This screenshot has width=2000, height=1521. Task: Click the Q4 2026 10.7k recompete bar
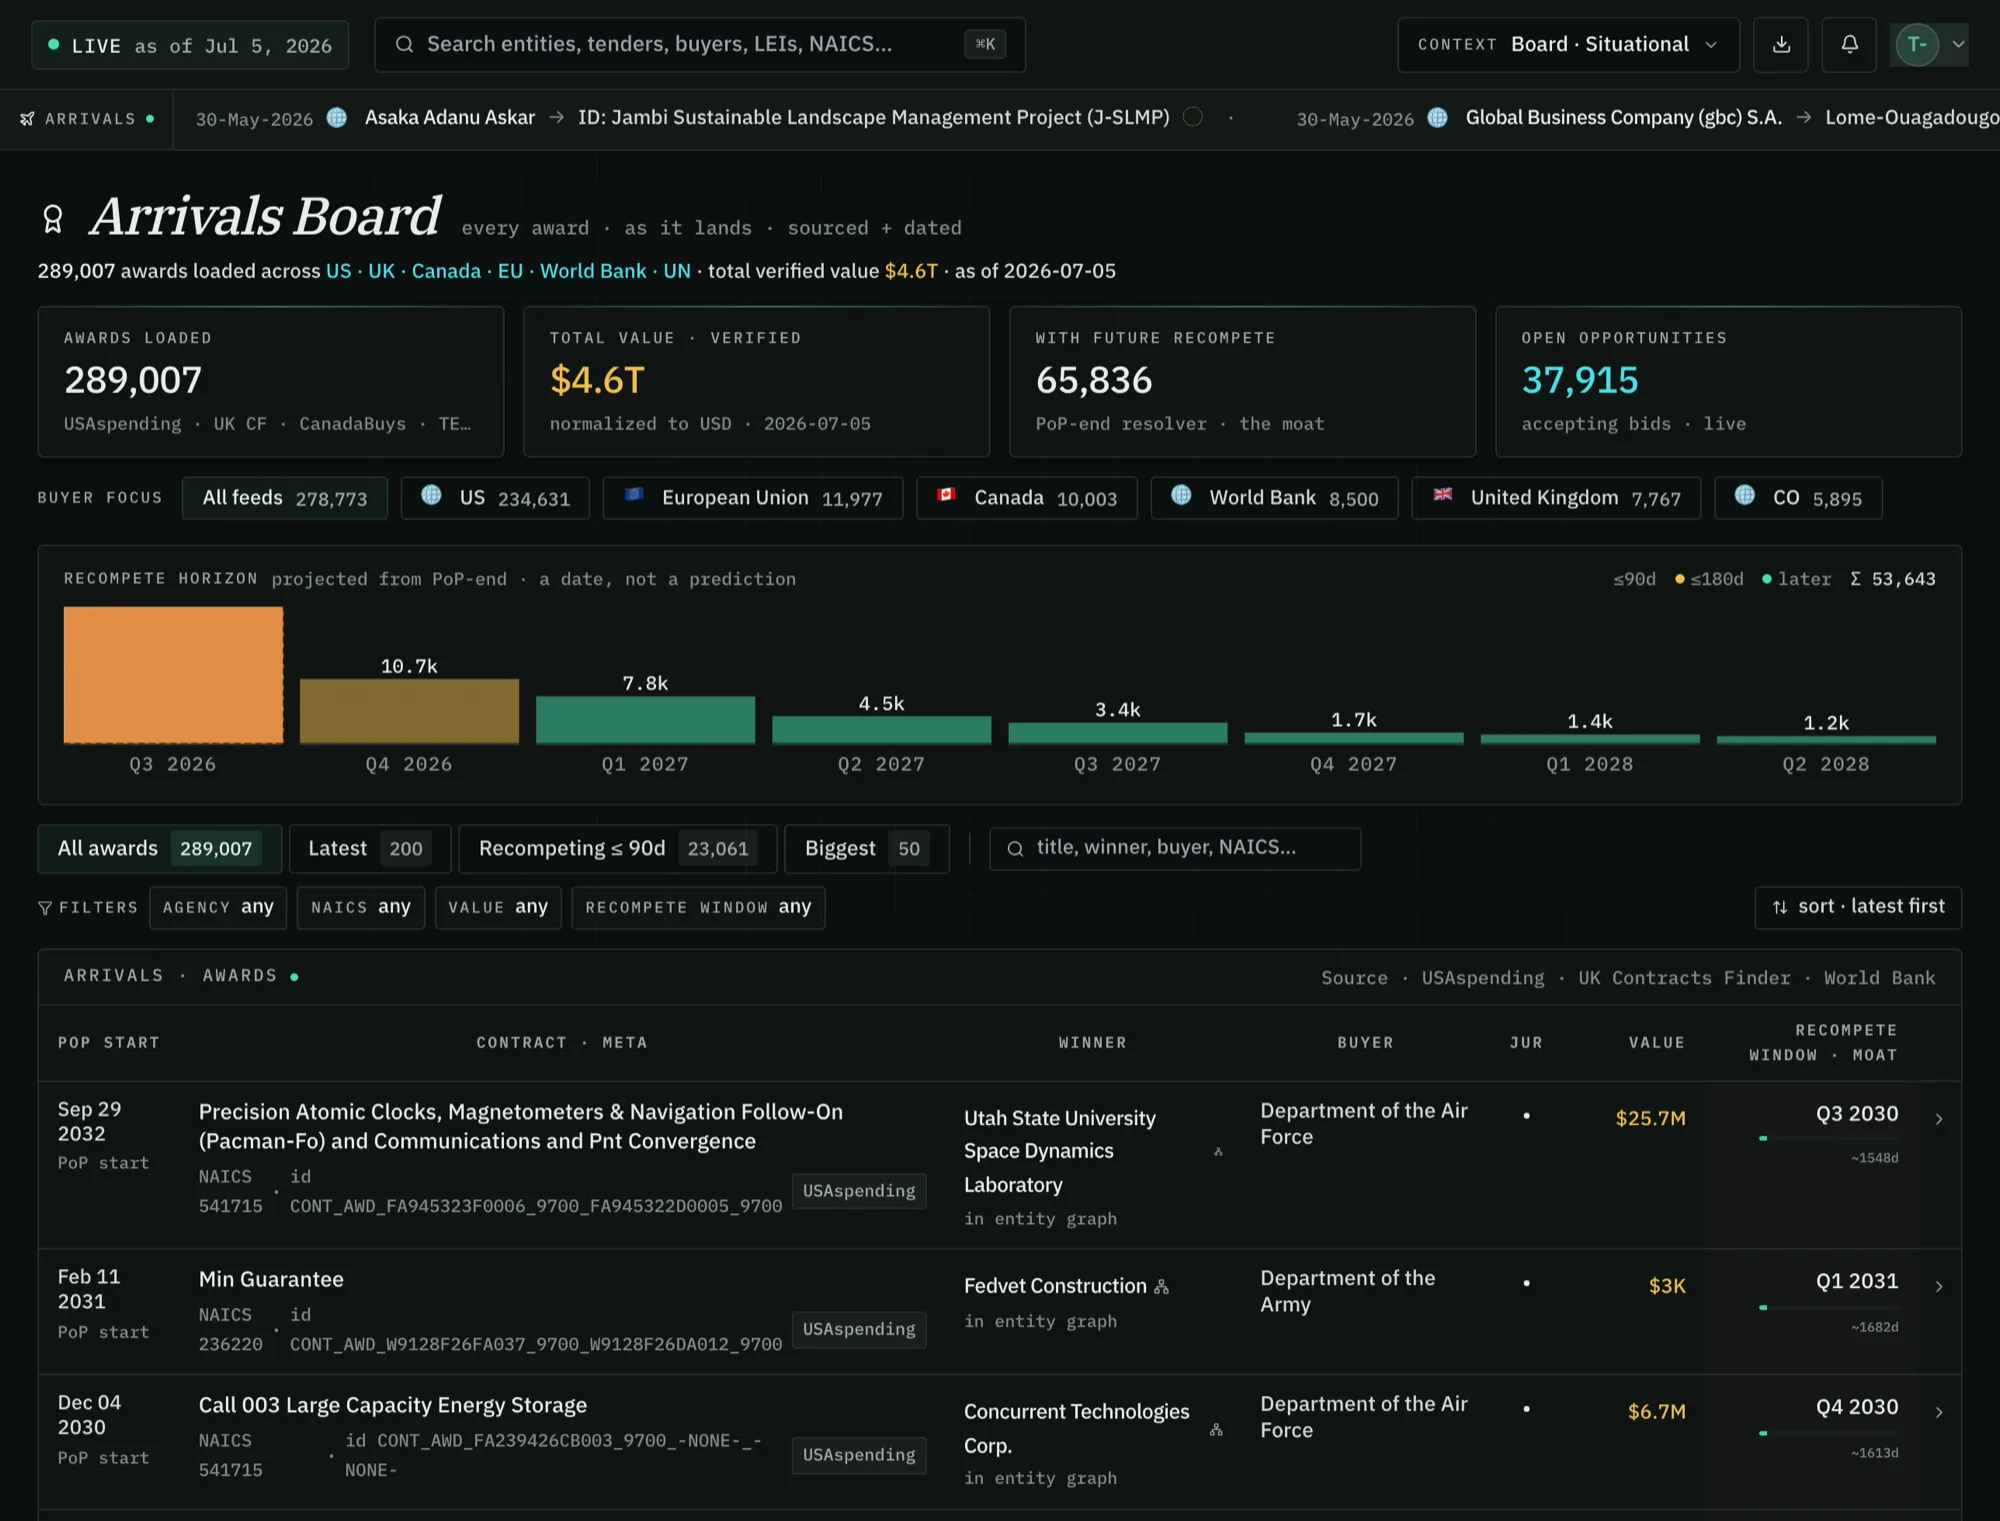(x=409, y=711)
